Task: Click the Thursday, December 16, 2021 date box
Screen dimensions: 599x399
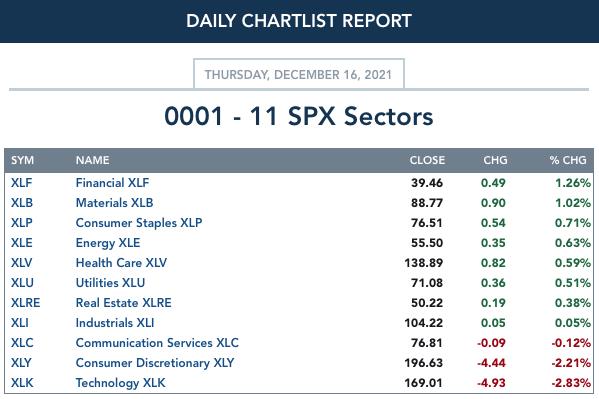Action: point(299,74)
